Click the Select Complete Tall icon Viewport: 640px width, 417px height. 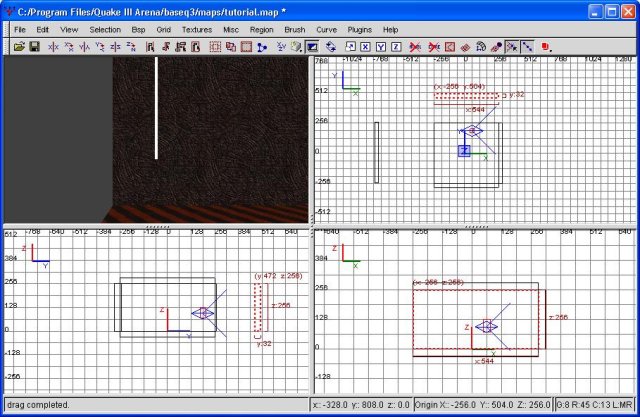tap(150, 47)
